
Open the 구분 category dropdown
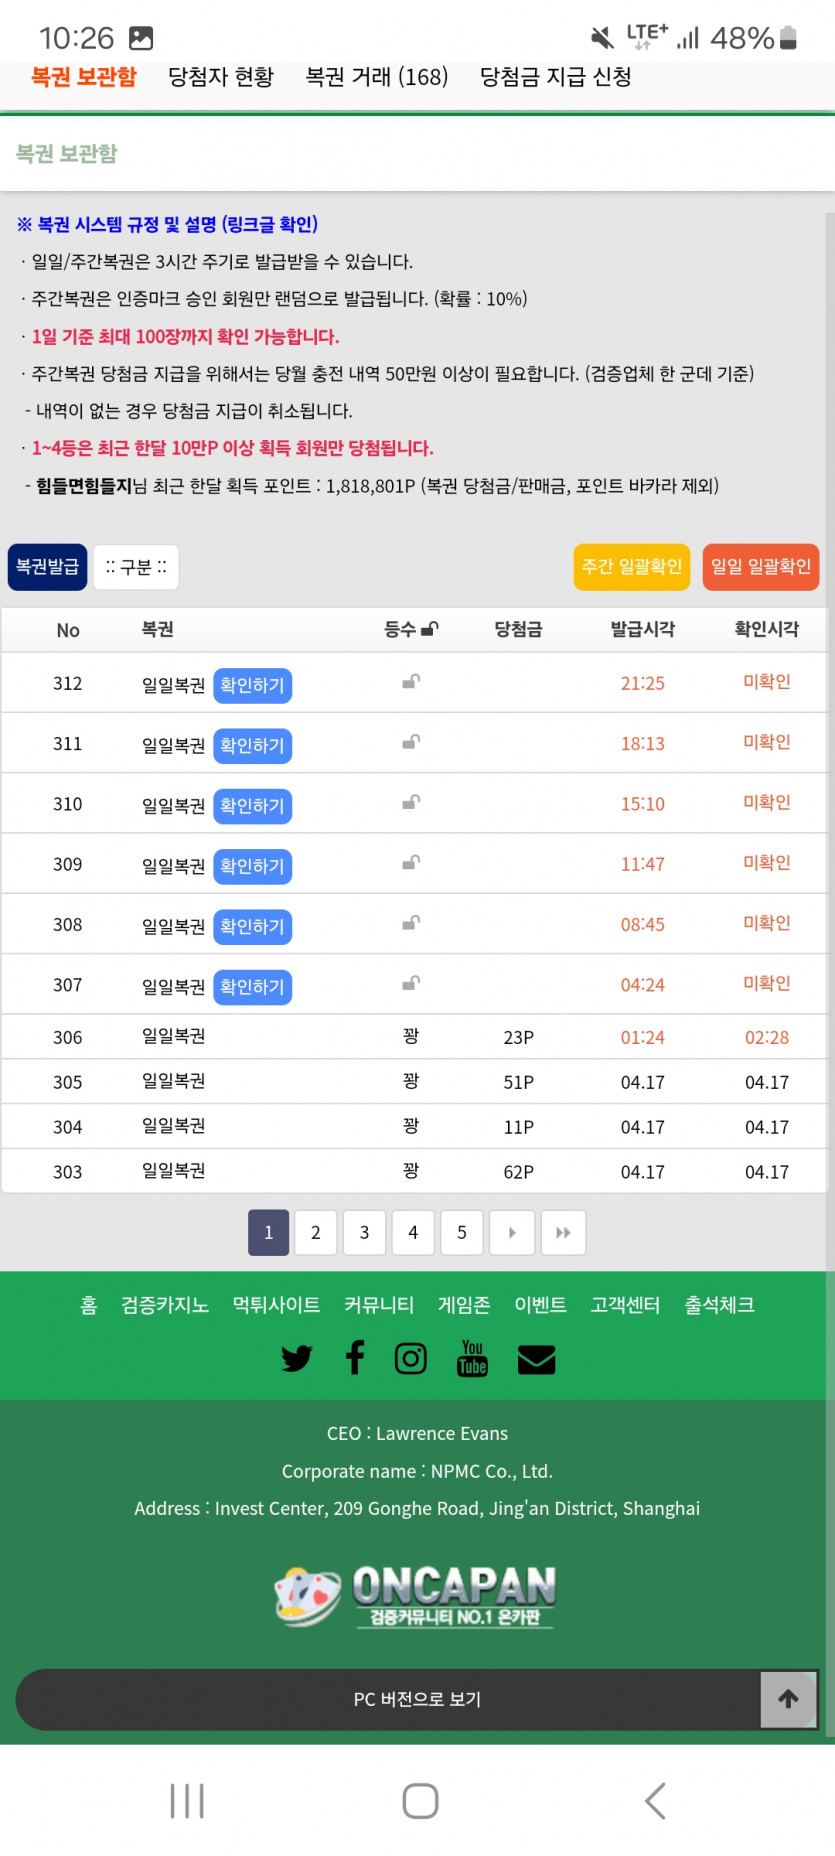coord(136,567)
